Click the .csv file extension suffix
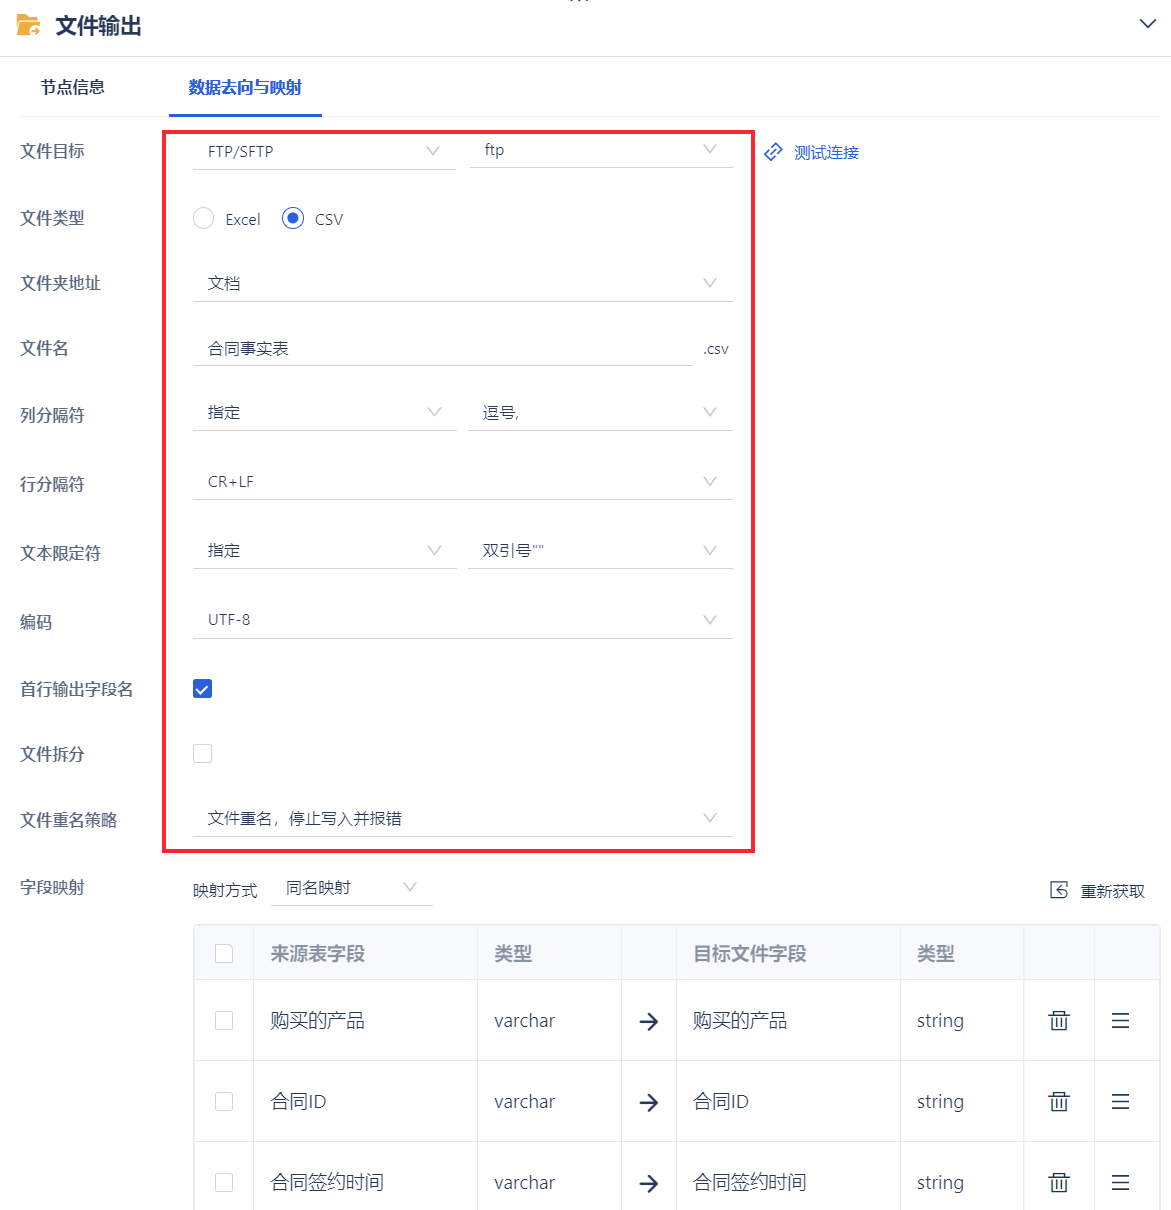Screen dimensions: 1171x1210 click(716, 349)
